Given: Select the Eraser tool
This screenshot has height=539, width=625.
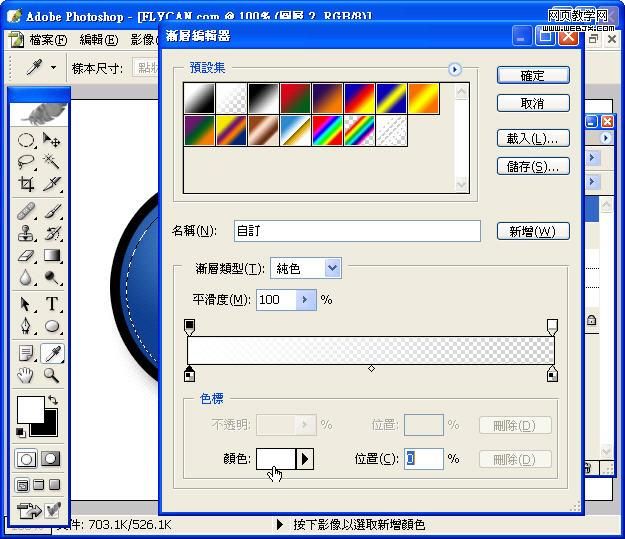Looking at the screenshot, I should (x=26, y=256).
